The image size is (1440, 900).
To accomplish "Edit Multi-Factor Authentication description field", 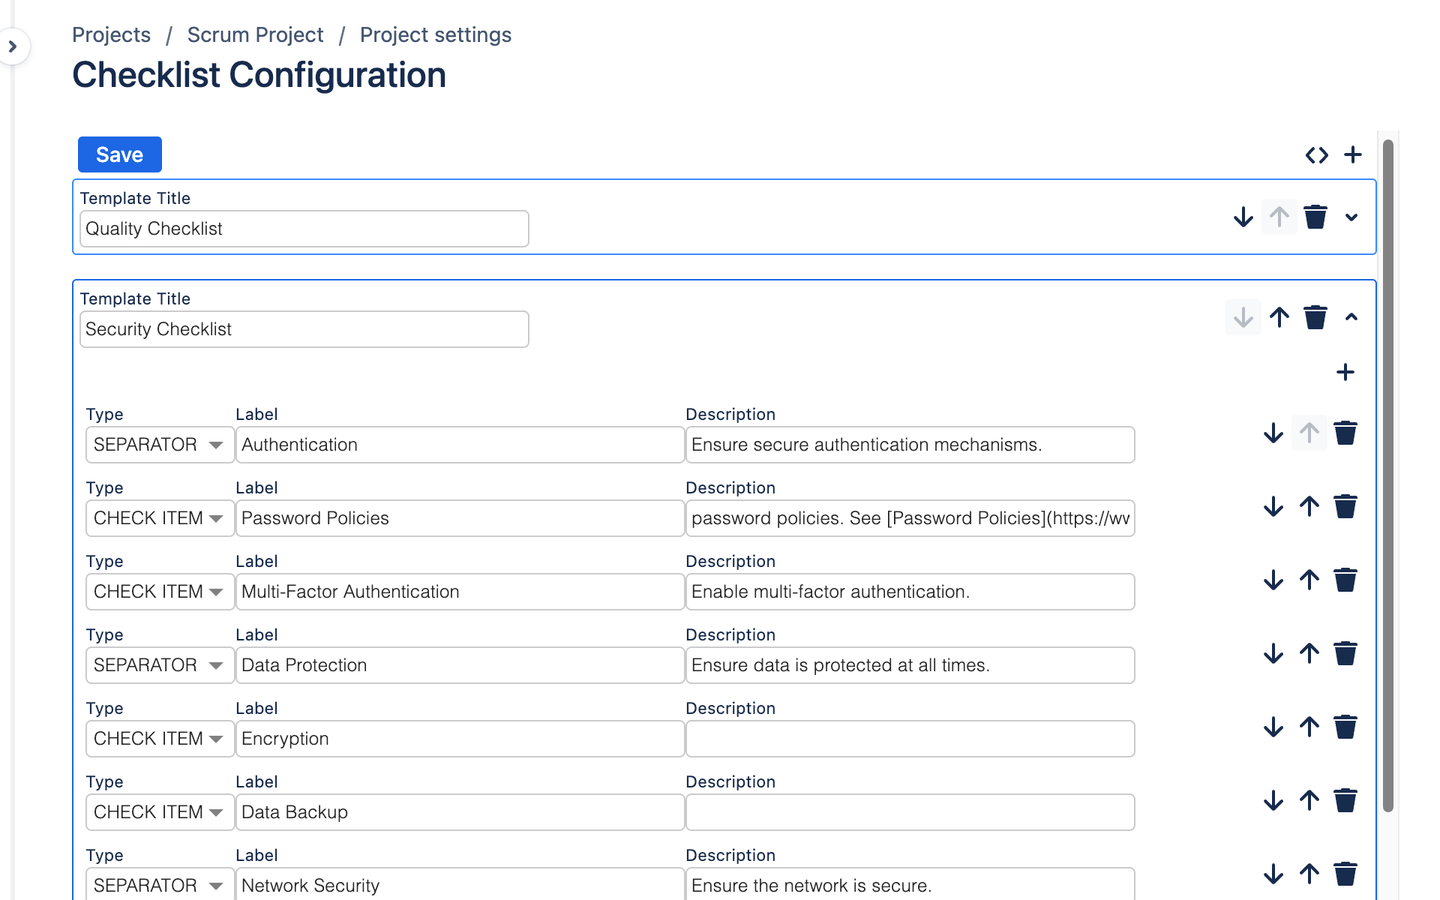I will click(x=910, y=592).
